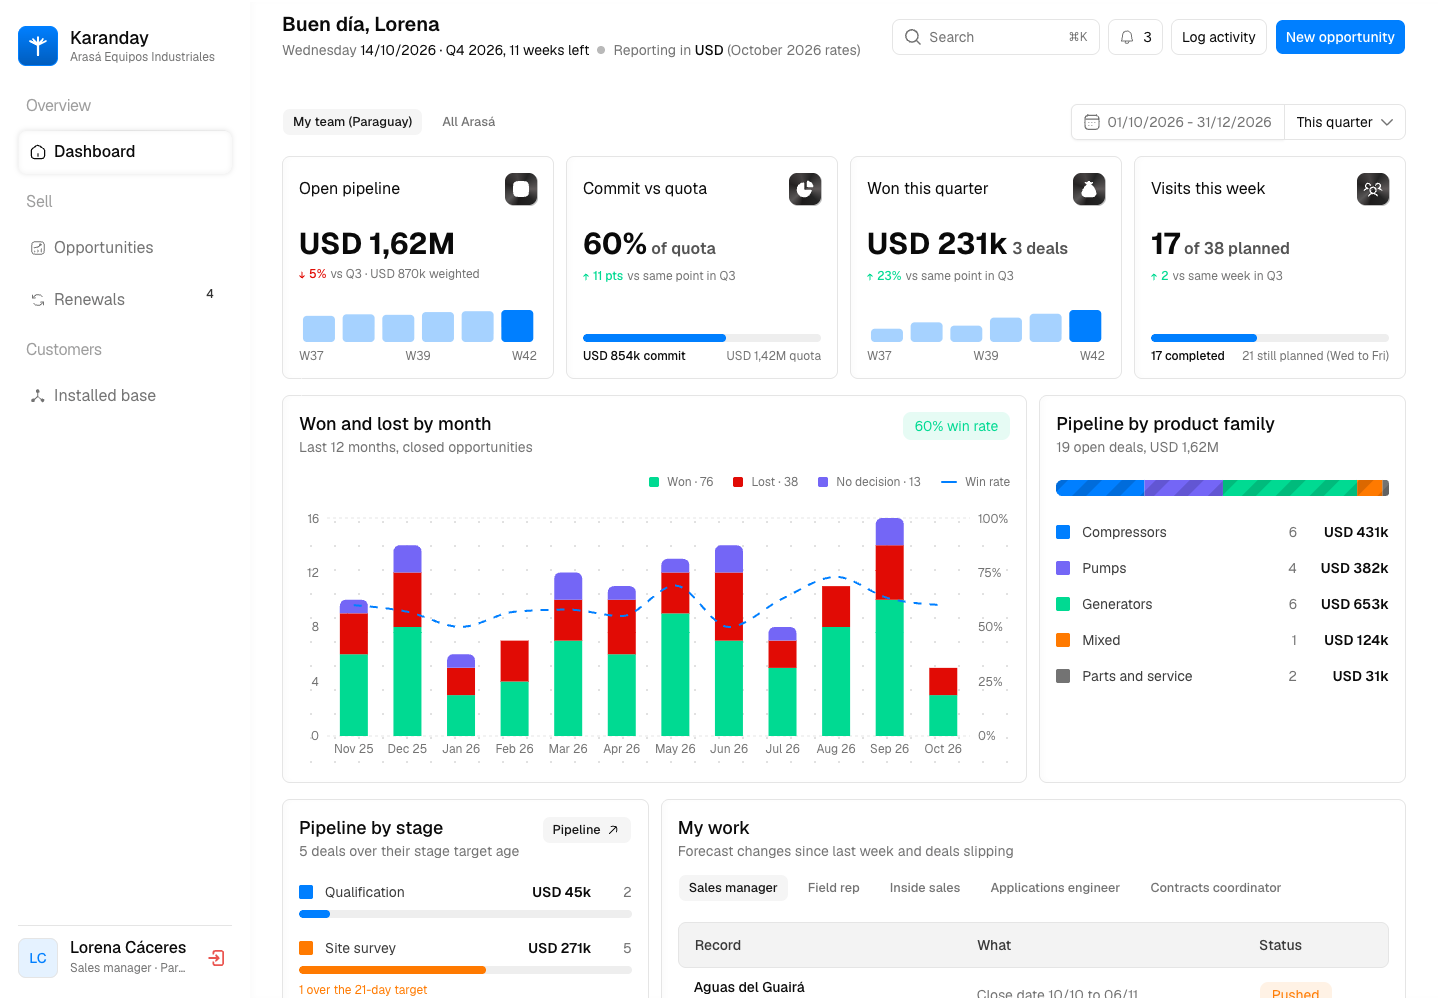The image size is (1440, 1000).
Task: Click the Open pipeline card icon
Action: point(521,189)
